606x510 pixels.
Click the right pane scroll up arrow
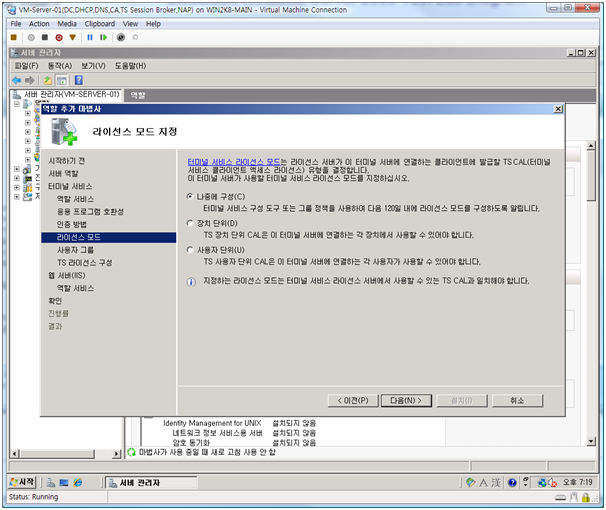591,146
